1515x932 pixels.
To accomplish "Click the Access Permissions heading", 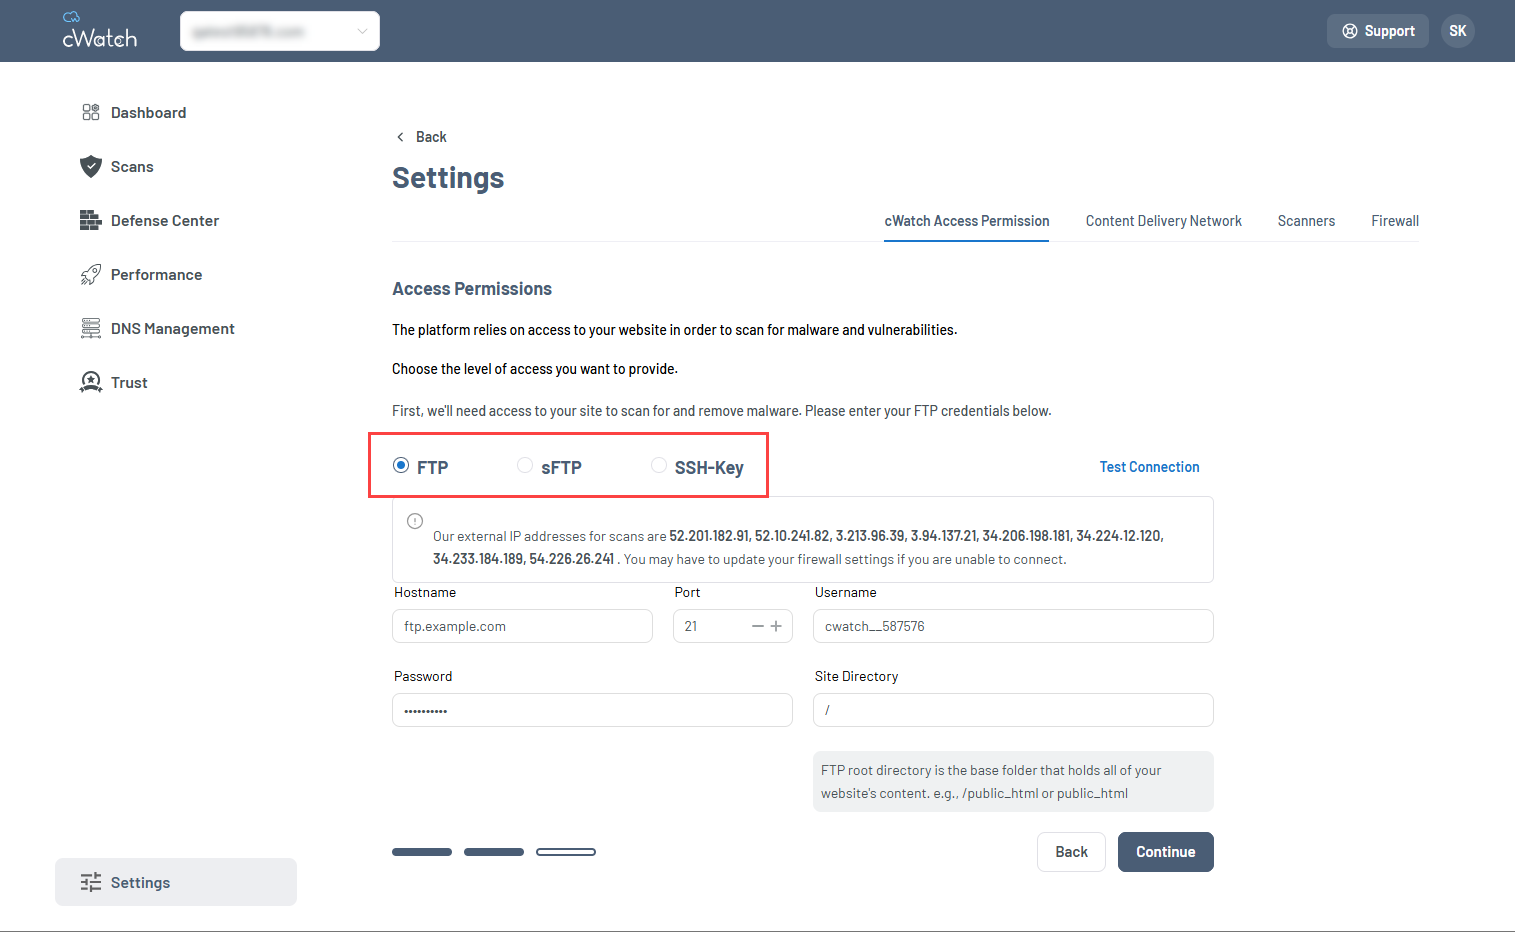I will tap(472, 289).
